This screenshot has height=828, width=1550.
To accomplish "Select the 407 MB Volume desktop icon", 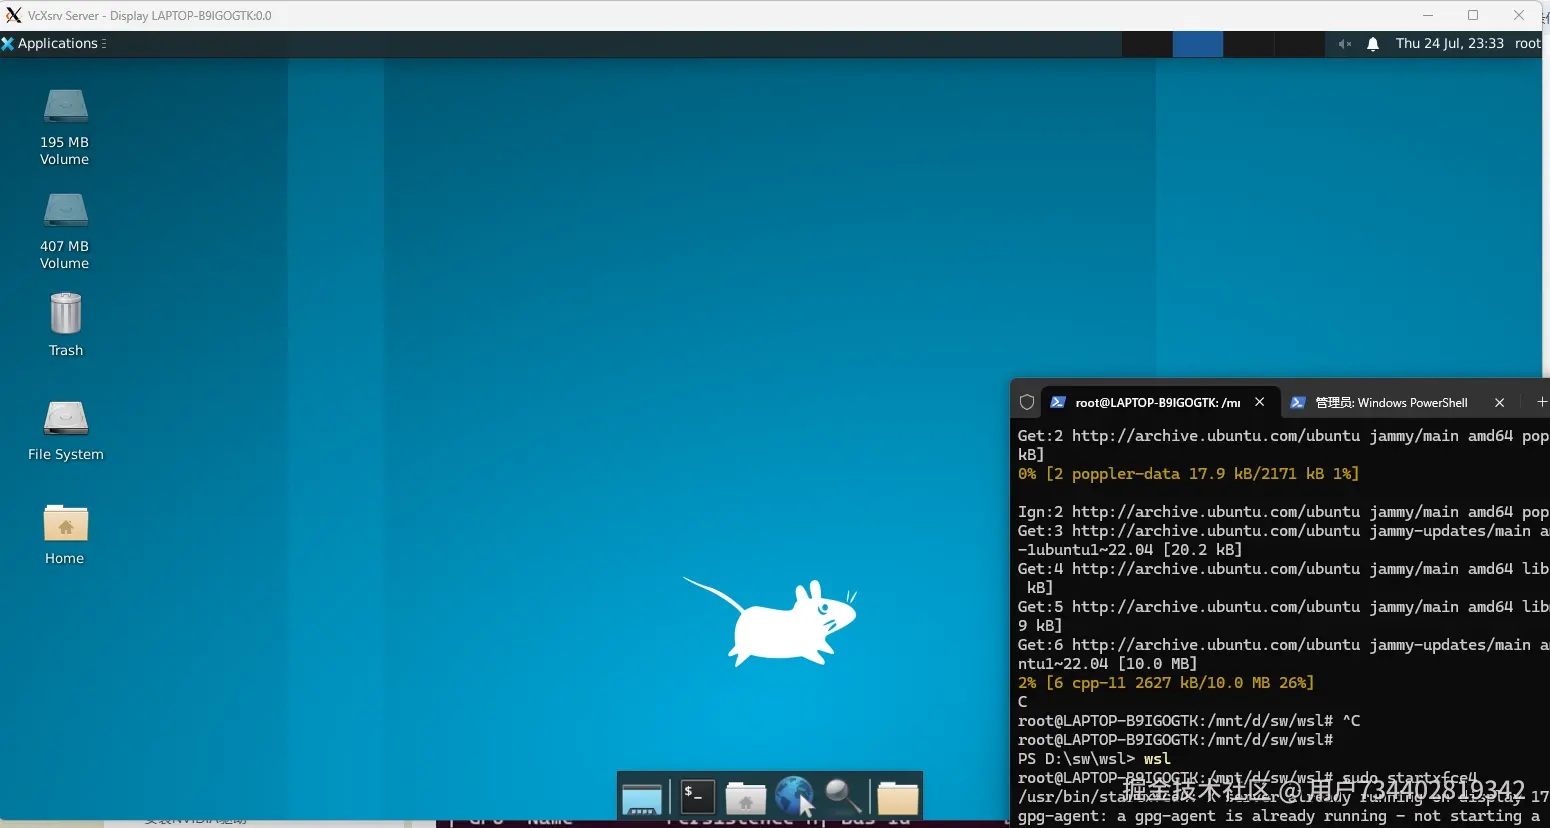I will [x=65, y=231].
